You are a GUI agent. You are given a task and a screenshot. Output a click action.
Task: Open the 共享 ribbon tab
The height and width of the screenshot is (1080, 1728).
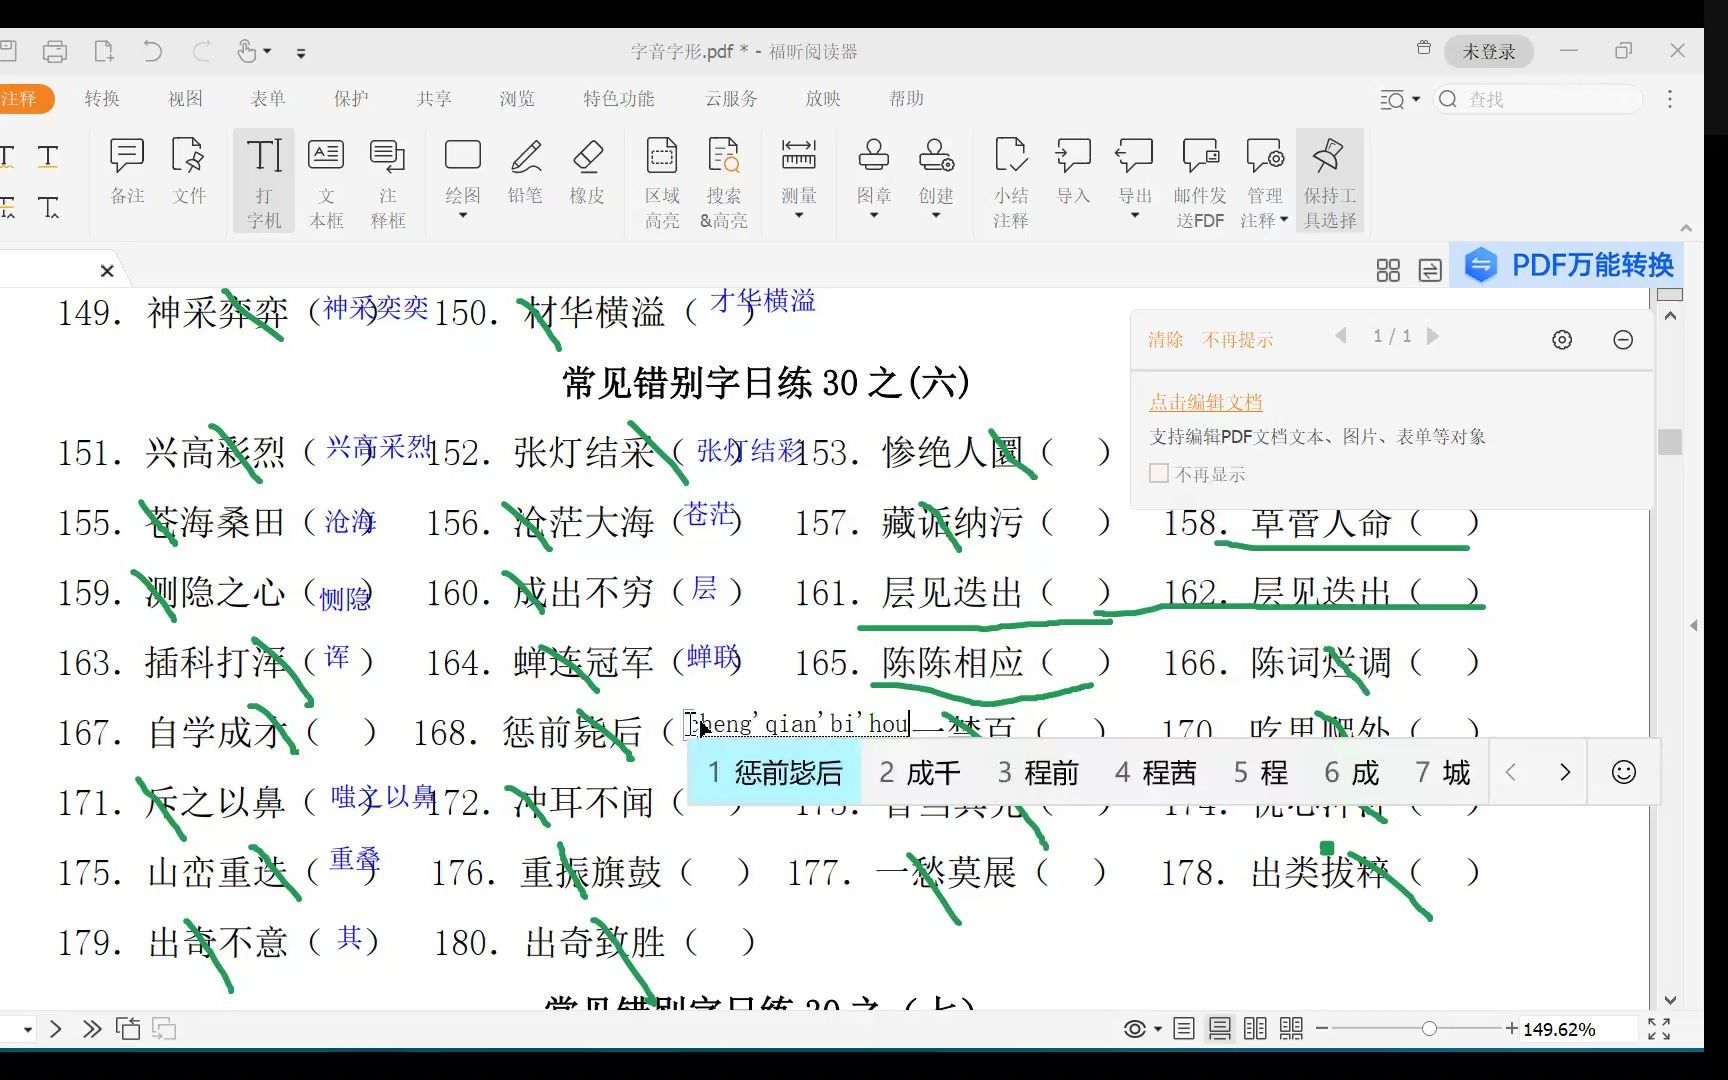[x=434, y=99]
